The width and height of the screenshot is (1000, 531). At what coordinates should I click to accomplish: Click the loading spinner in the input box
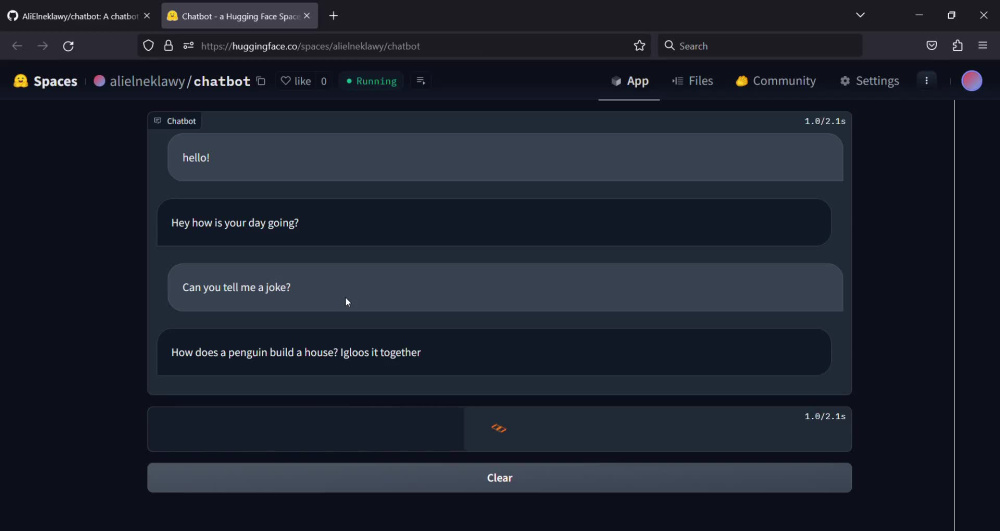[499, 428]
